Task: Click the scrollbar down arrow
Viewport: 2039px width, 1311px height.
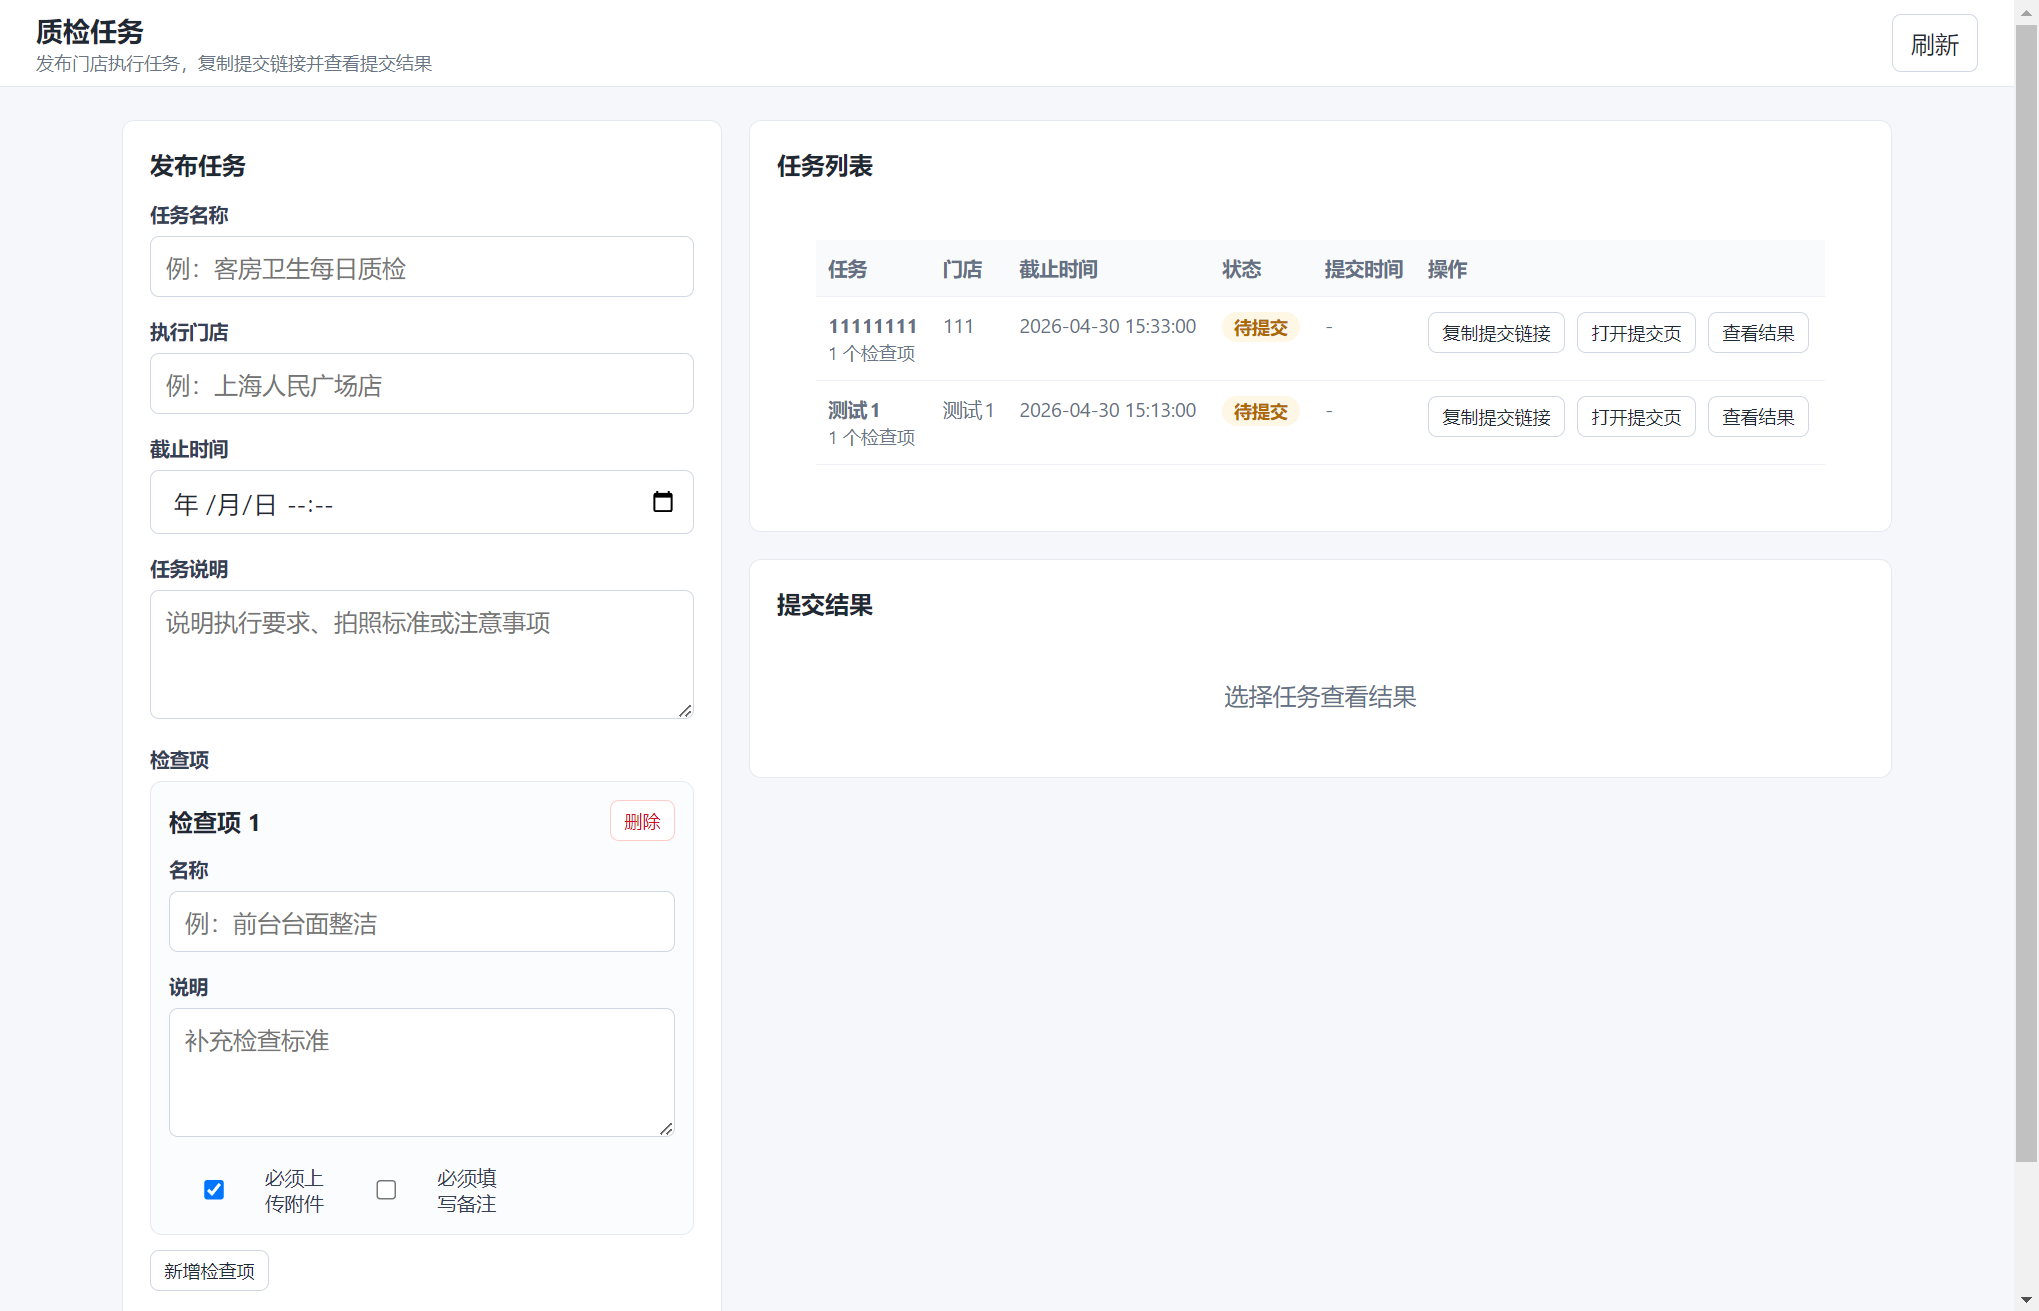Action: (x=2026, y=1299)
